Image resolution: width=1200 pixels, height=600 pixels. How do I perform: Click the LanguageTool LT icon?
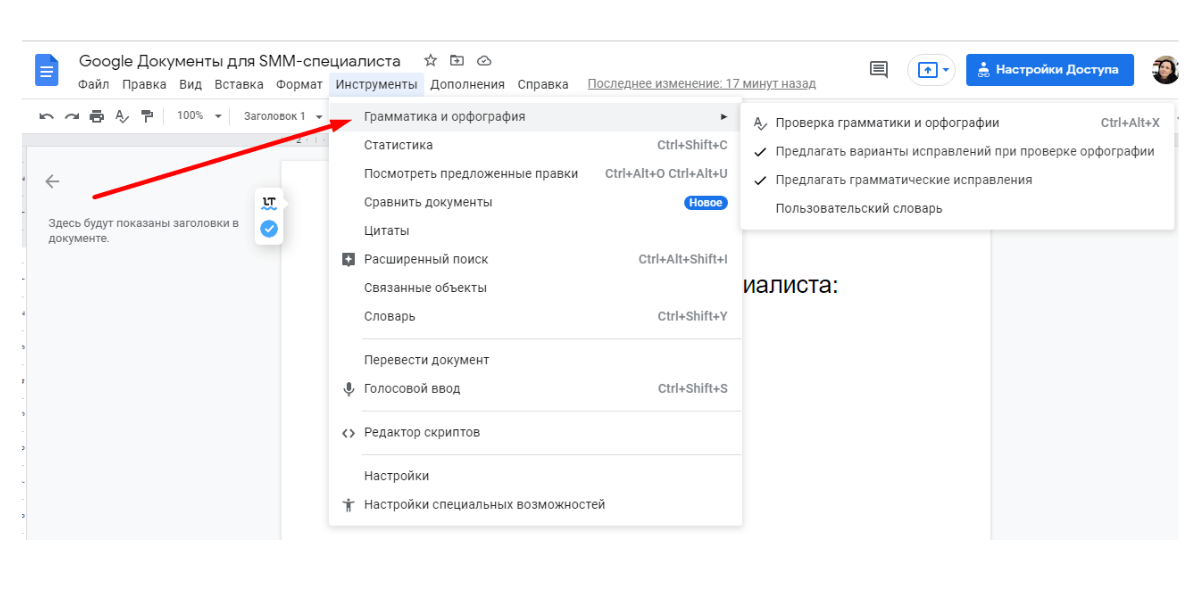268,202
